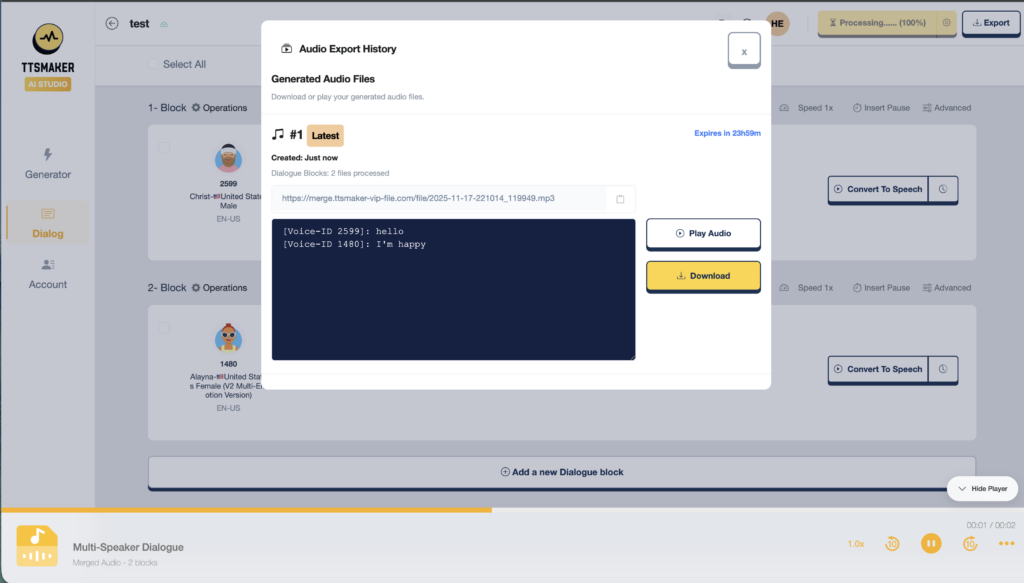Screen dimensions: 1024x583
Task: Pause the Multi-Speaker Dialogue playback
Action: pos(930,544)
